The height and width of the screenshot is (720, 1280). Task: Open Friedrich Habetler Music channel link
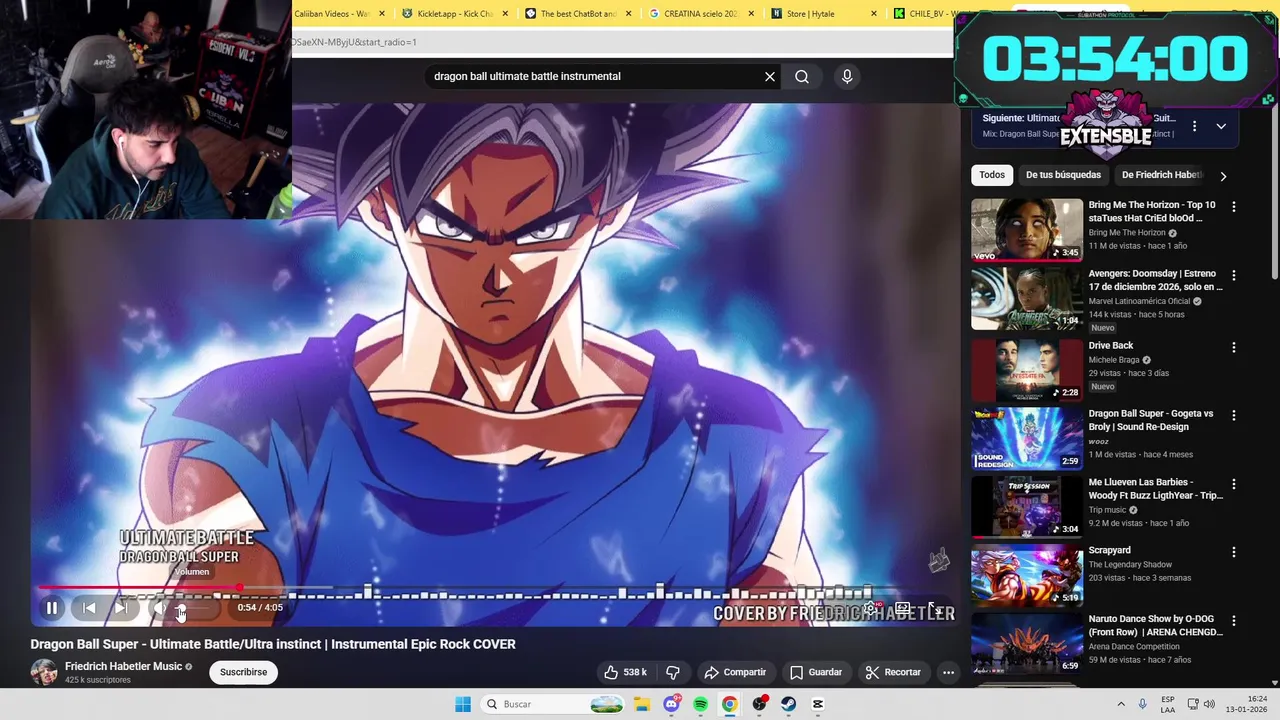coord(123,666)
